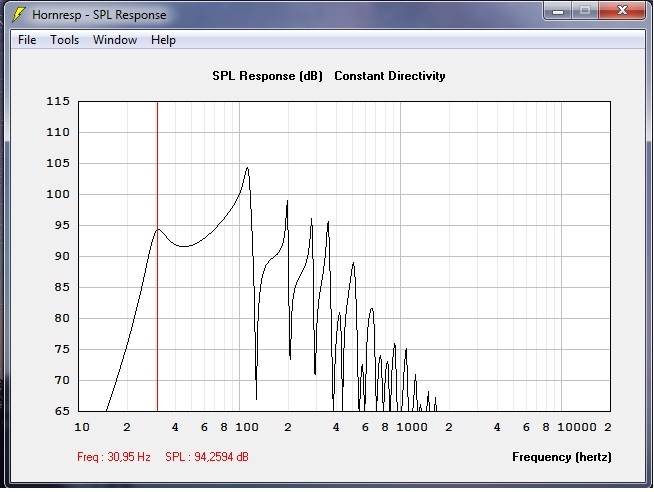This screenshot has height=492, width=654.
Task: Click the 10000 Hz x-axis label
Action: [x=577, y=427]
